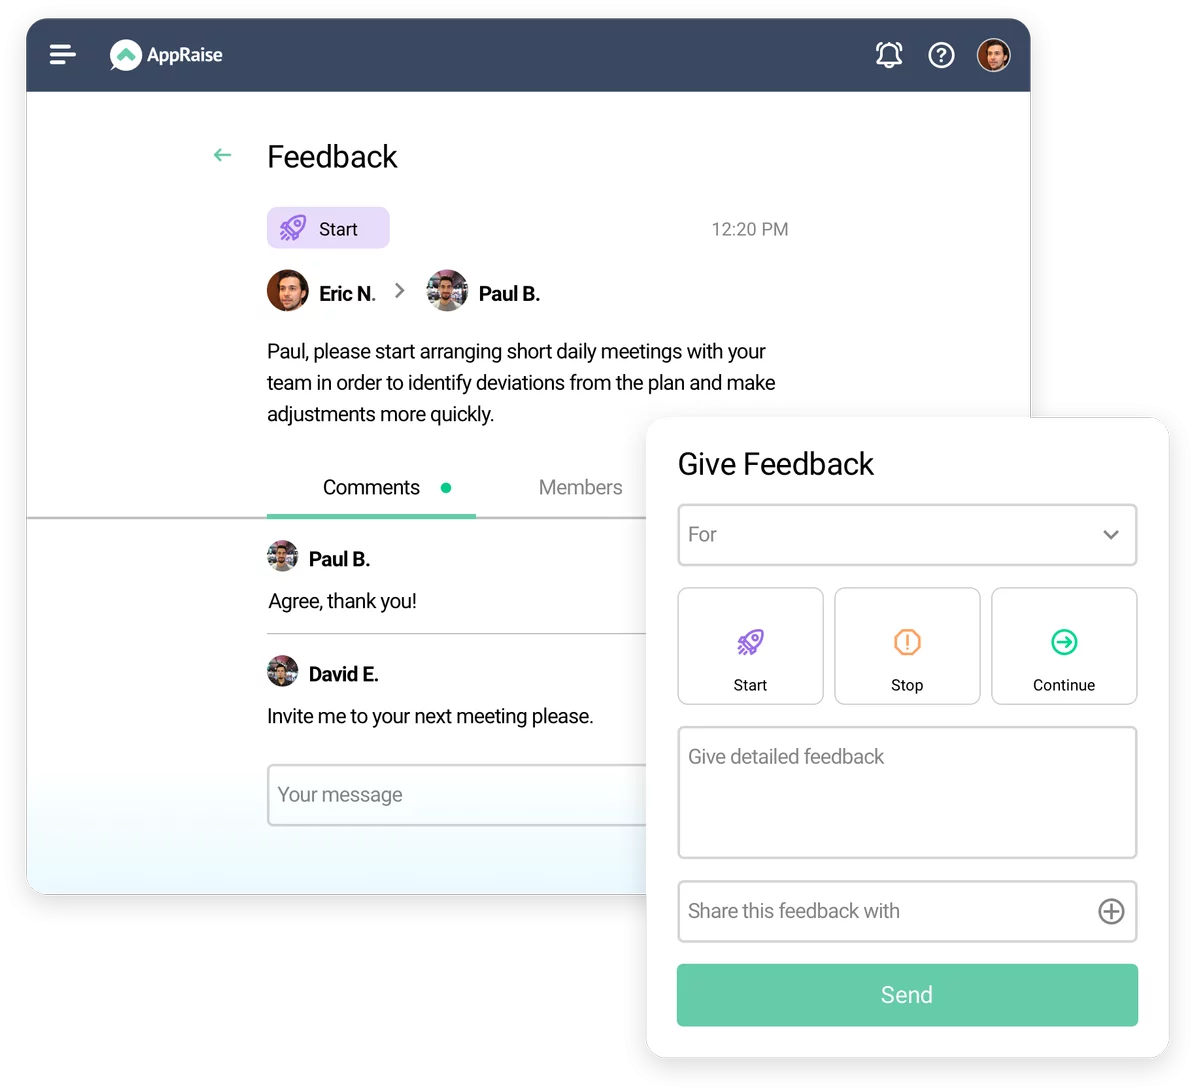This screenshot has height=1092, width=1195.
Task: Go back using the green arrow
Action: [222, 155]
